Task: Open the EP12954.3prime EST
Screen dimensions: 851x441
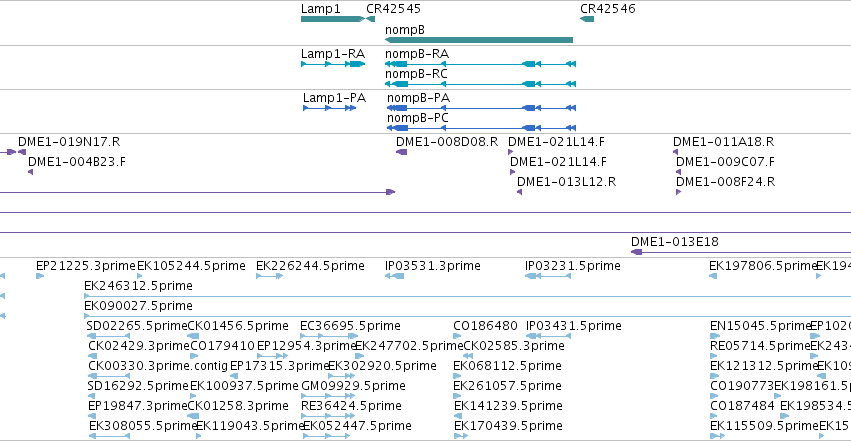Action: coord(272,356)
